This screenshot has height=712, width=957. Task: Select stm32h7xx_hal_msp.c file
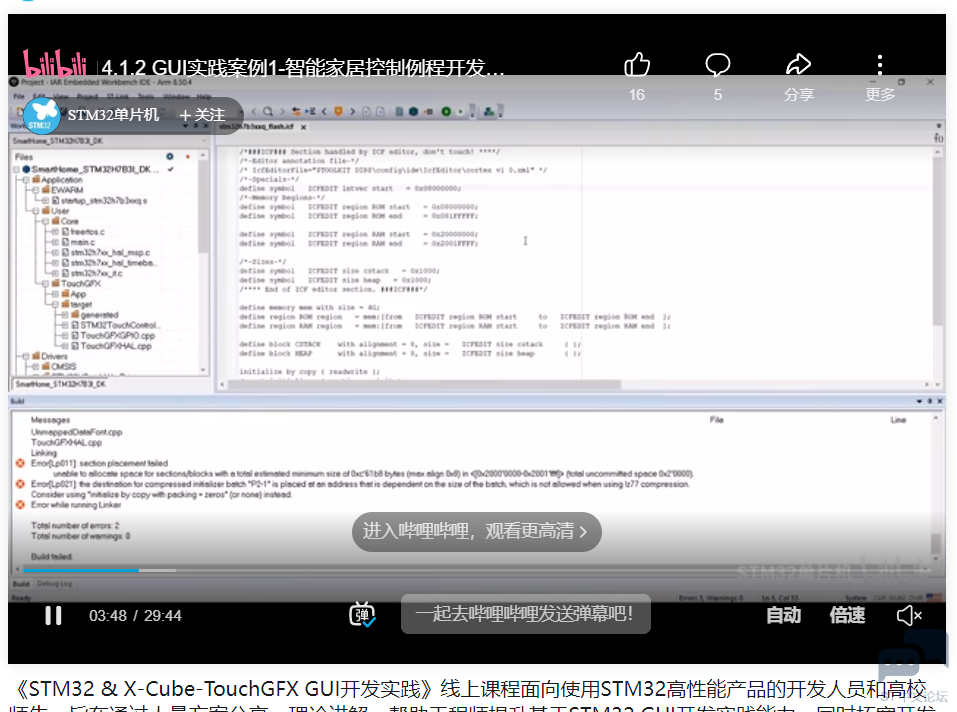click(x=106, y=253)
